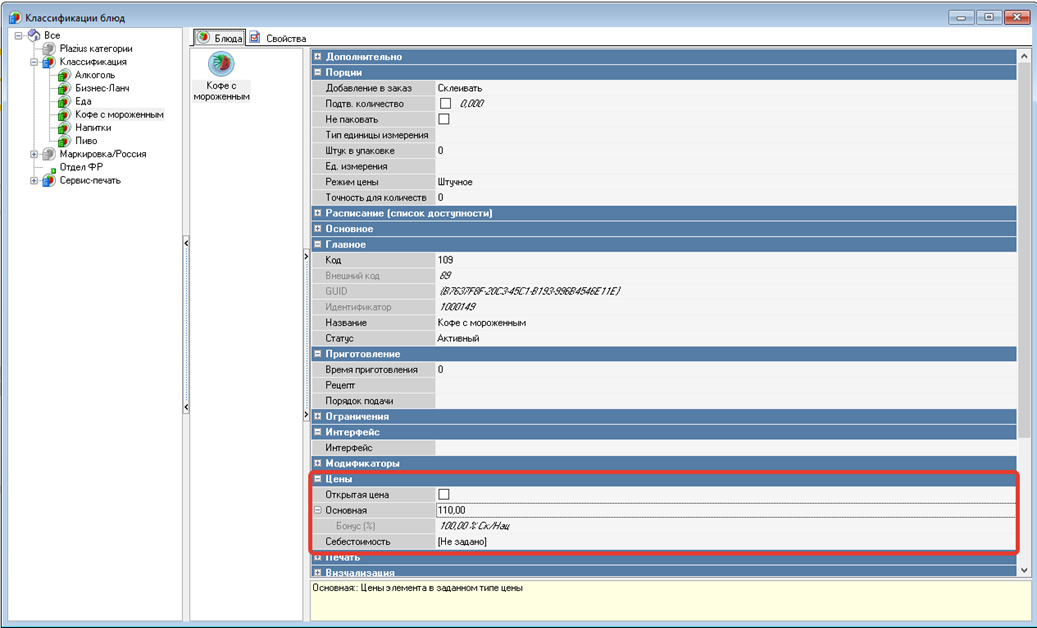This screenshot has height=628, width=1037.
Task: Click the Пиво category icon
Action: [64, 141]
